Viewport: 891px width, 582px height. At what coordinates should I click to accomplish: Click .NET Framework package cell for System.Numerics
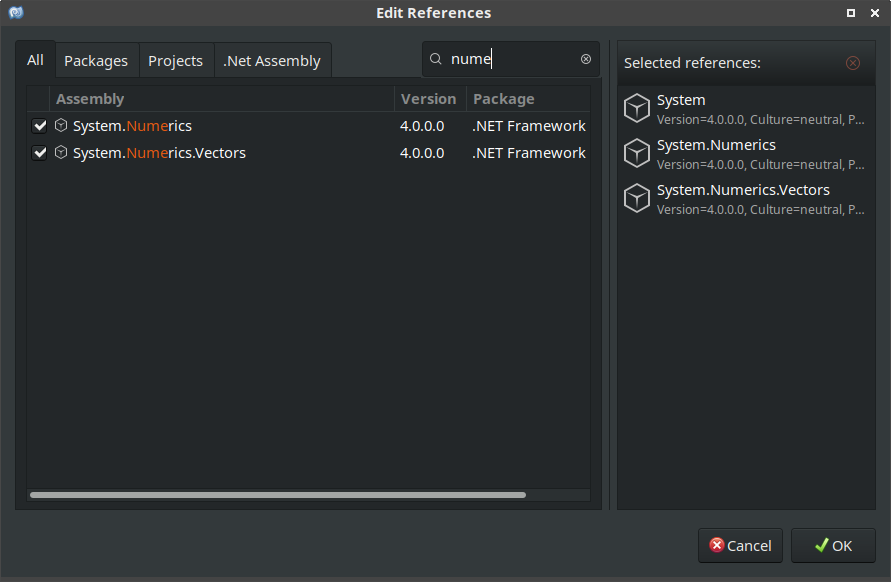pyautogui.click(x=528, y=126)
